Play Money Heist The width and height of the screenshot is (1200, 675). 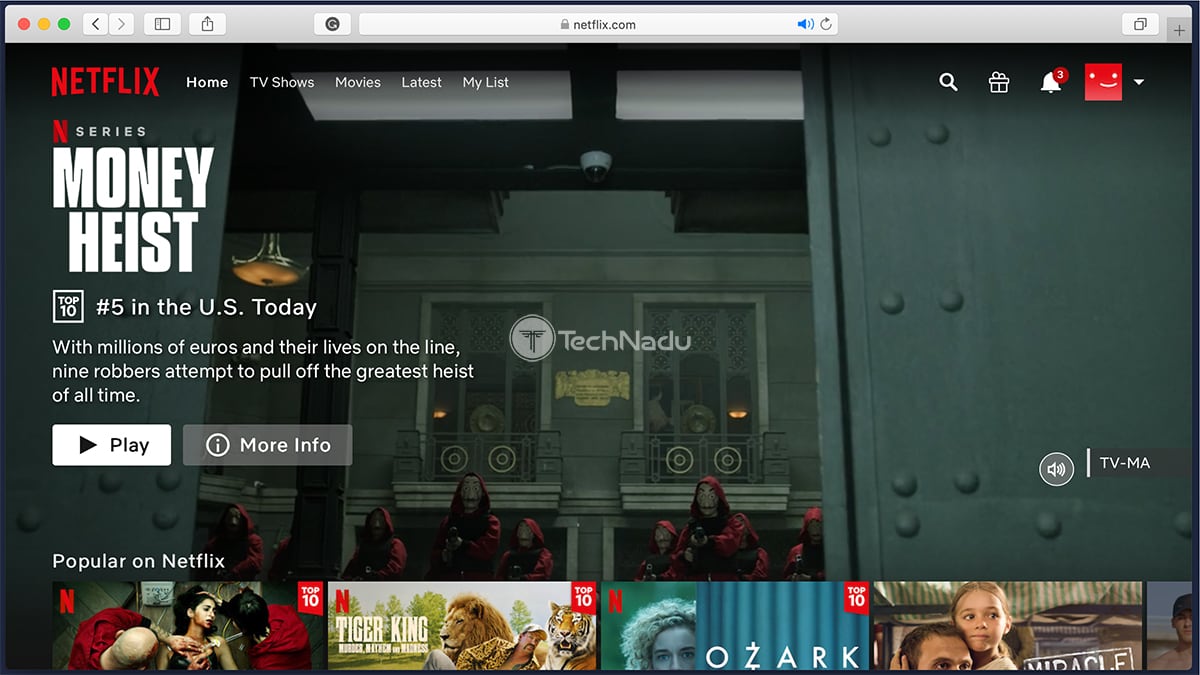click(111, 445)
